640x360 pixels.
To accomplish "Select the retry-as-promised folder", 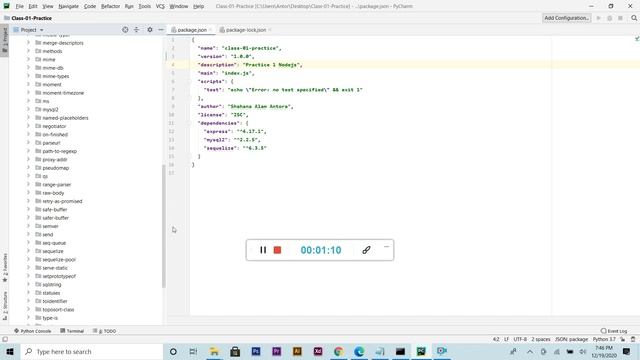I will (x=62, y=201).
